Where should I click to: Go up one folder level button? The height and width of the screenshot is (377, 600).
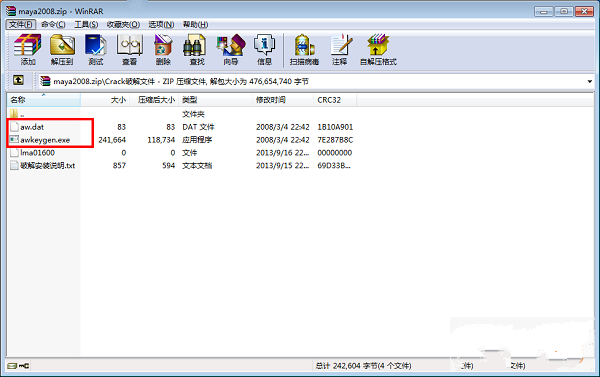[18, 80]
